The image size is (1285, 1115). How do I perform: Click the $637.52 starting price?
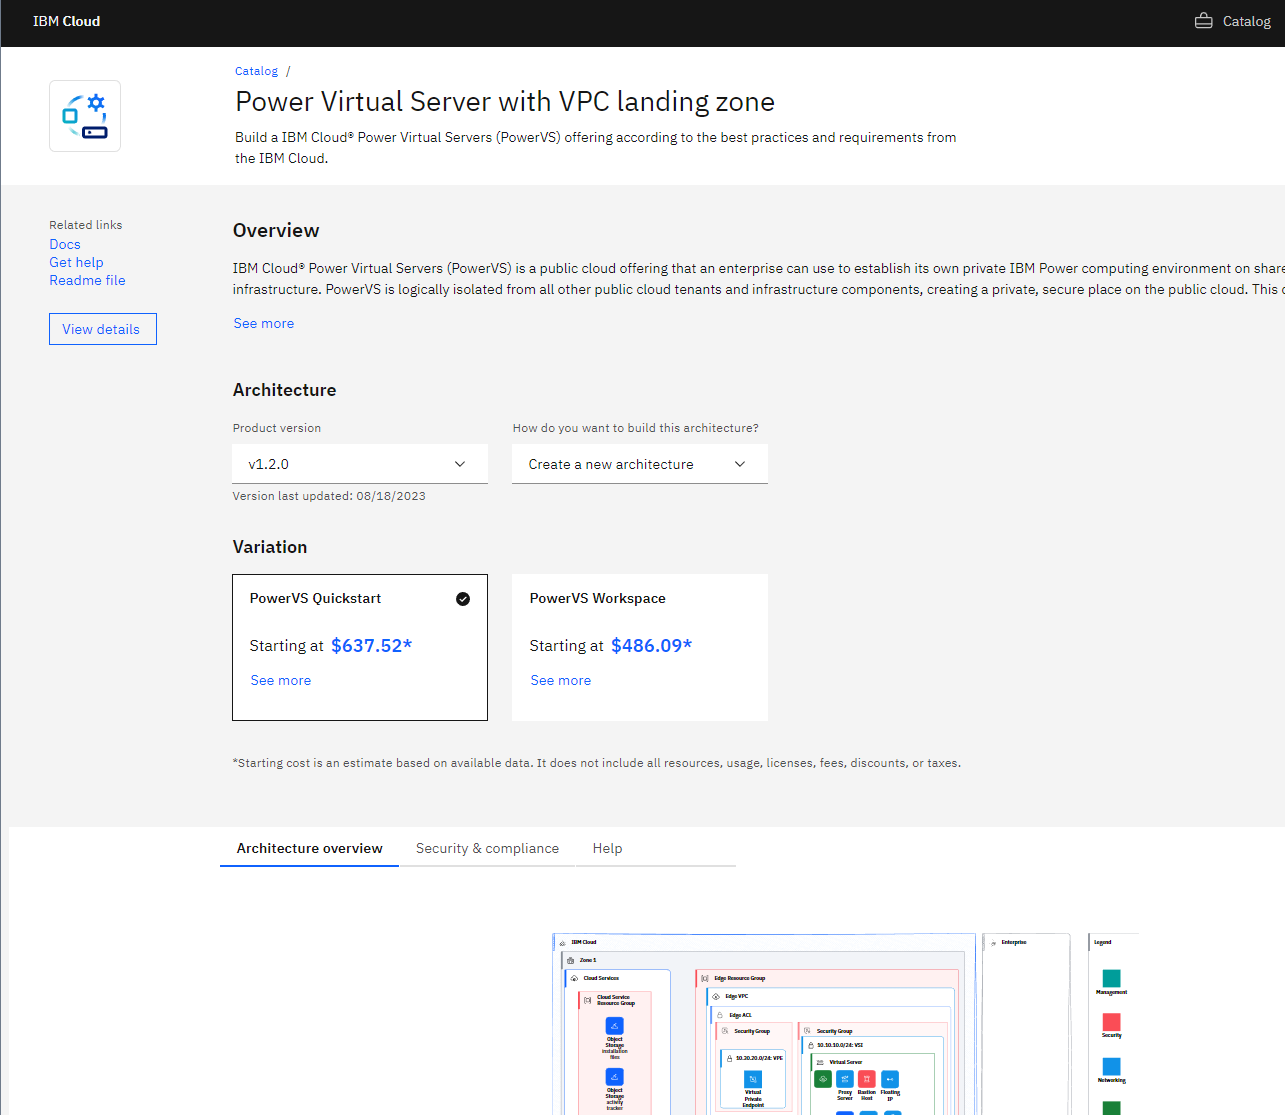tap(371, 646)
